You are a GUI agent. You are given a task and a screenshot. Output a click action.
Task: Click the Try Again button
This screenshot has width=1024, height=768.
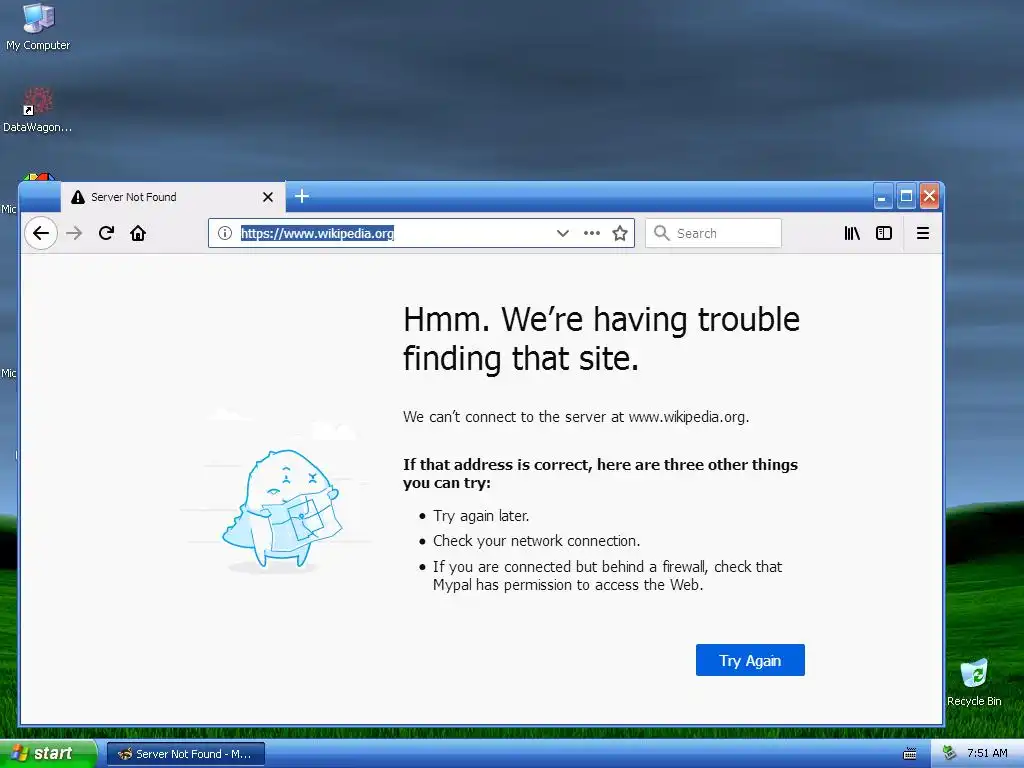[x=750, y=660]
